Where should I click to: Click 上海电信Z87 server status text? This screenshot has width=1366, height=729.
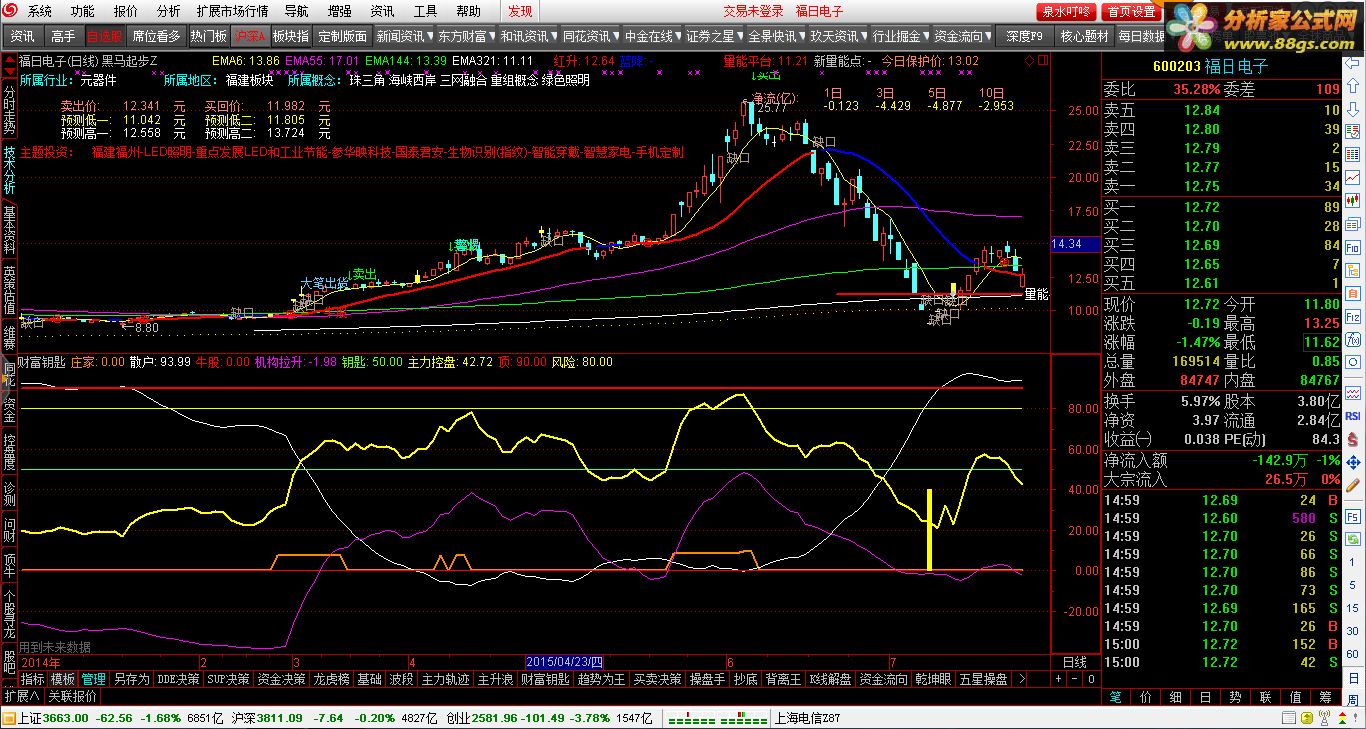(808, 718)
